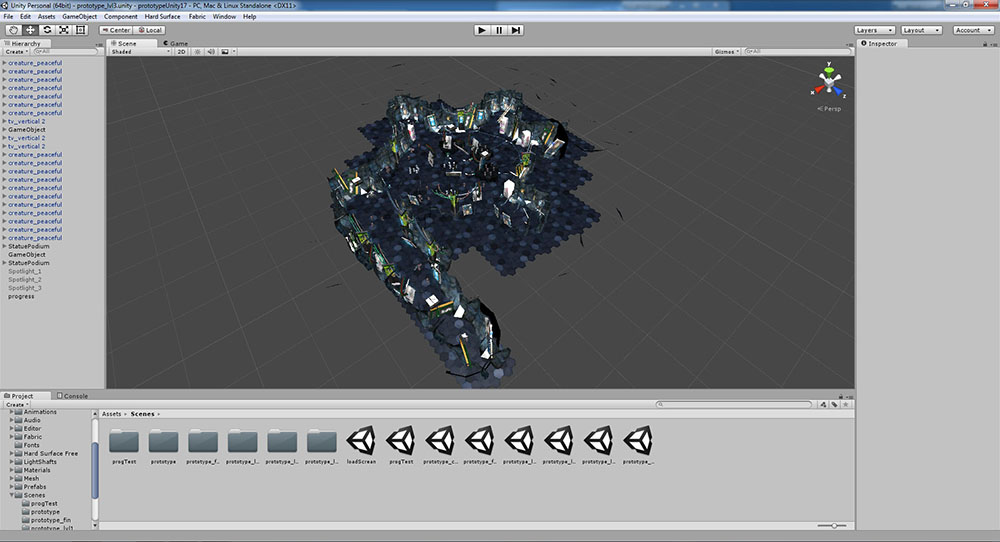Select the Rect transform tool
This screenshot has width=1000, height=542.
81,30
